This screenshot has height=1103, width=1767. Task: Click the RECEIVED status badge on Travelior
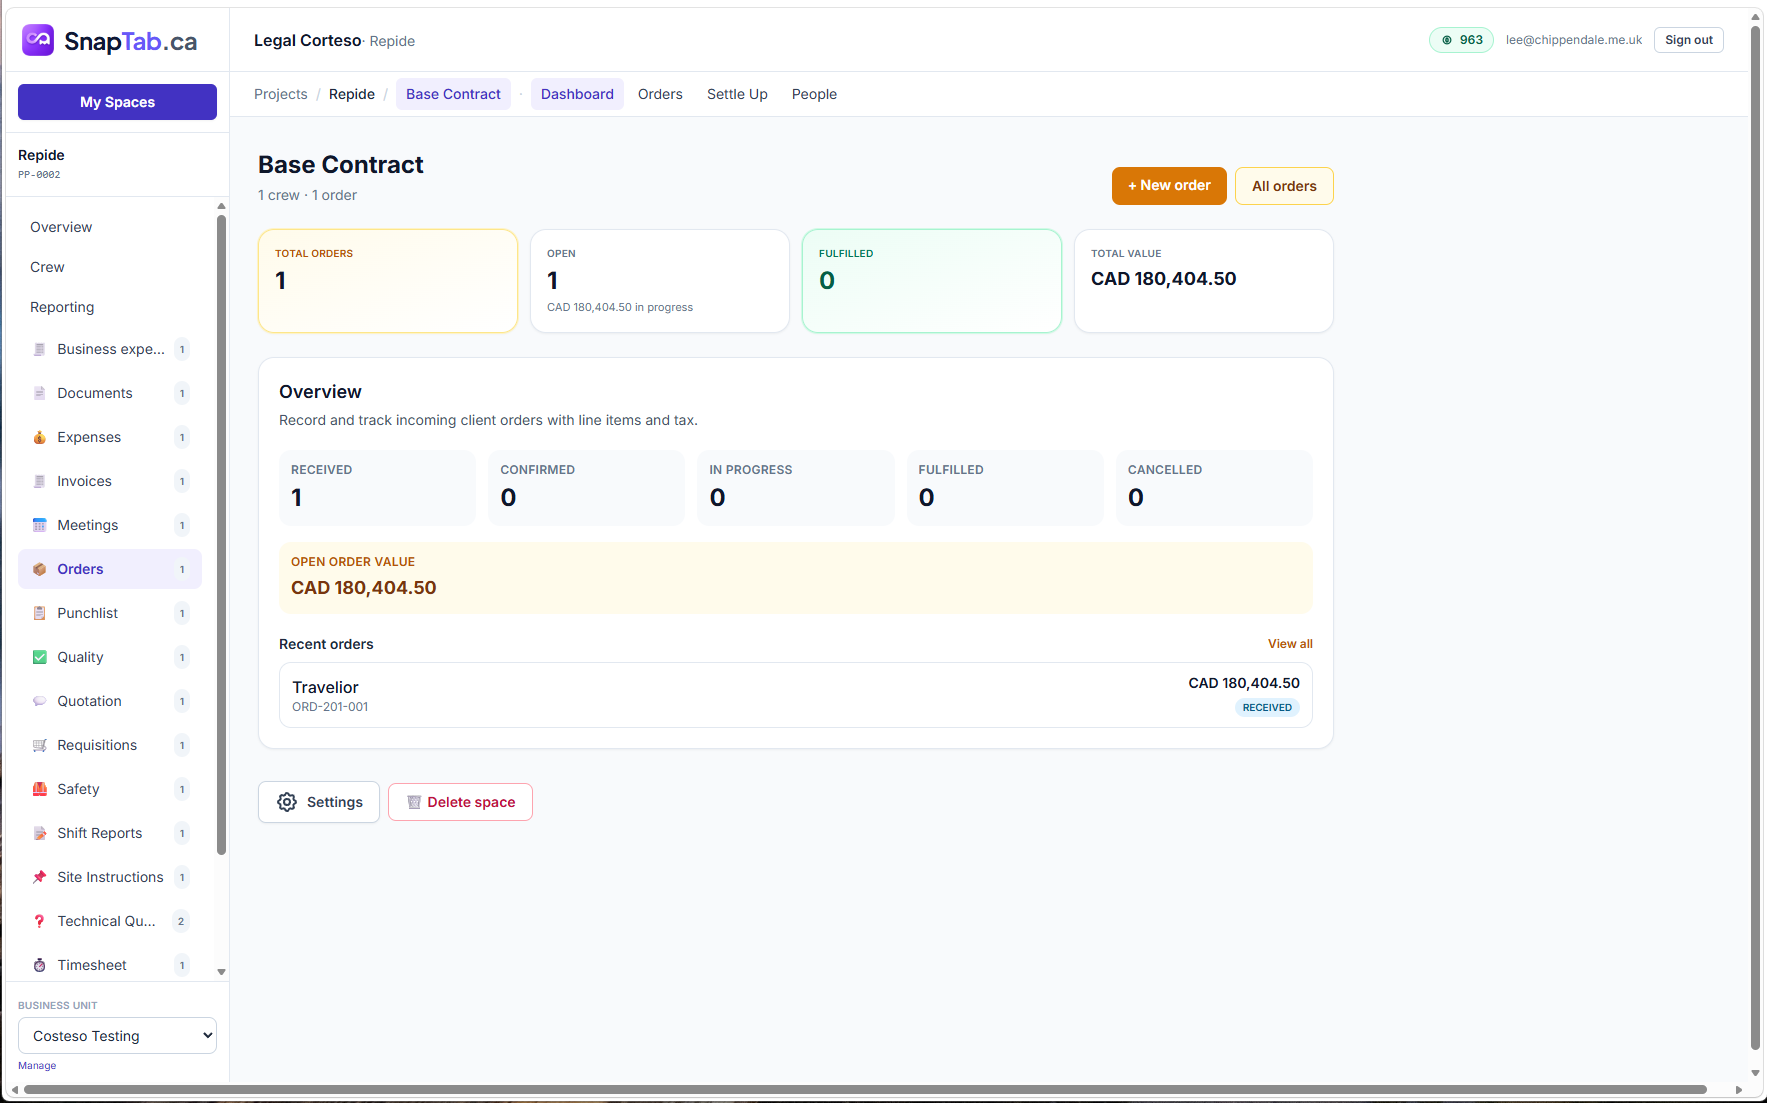tap(1267, 707)
